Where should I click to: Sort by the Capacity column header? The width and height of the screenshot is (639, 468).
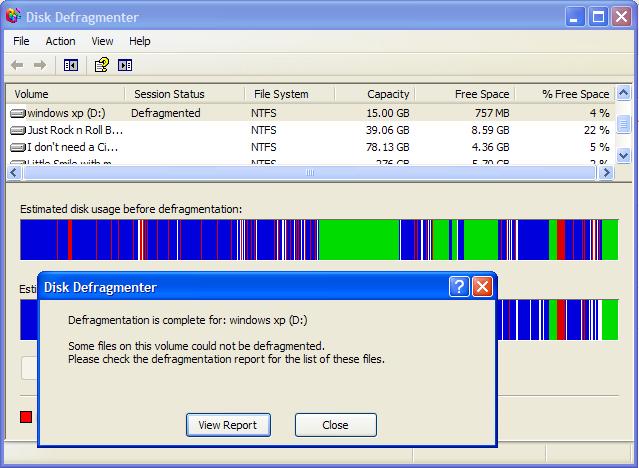tap(375, 94)
